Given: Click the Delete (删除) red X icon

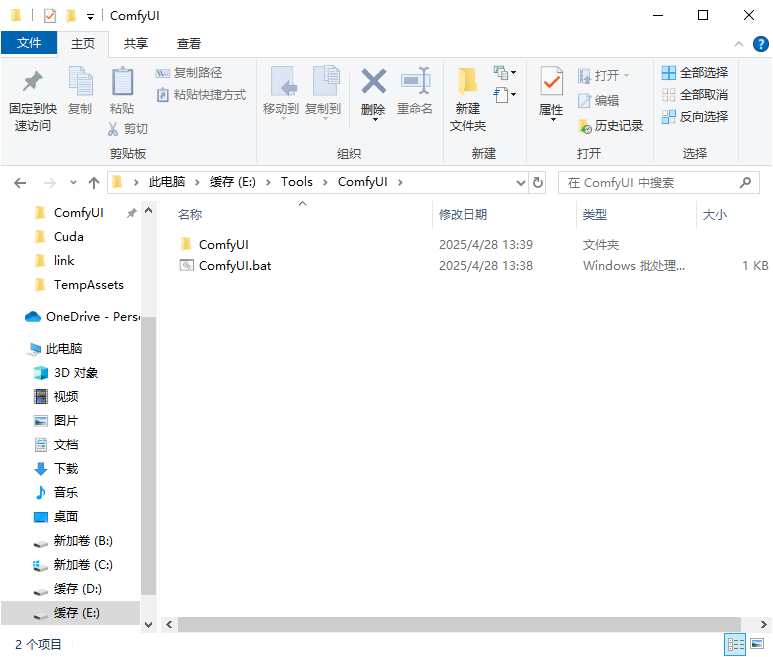Looking at the screenshot, I should (x=374, y=81).
